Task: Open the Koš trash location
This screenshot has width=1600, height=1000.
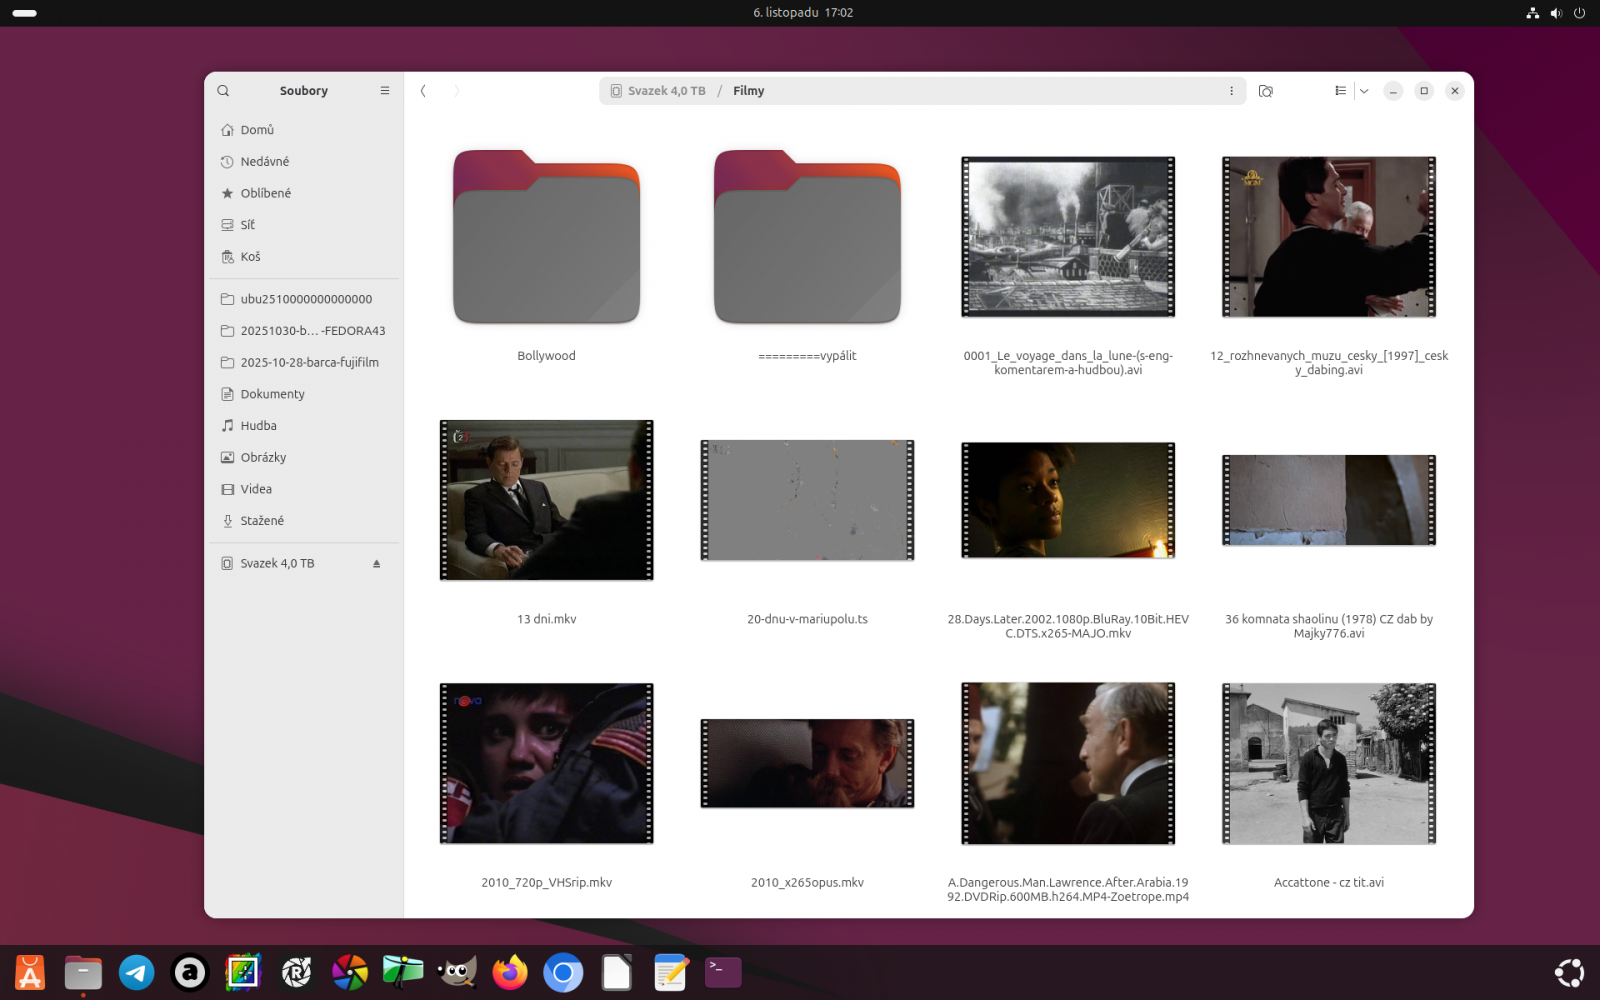Action: [250, 257]
